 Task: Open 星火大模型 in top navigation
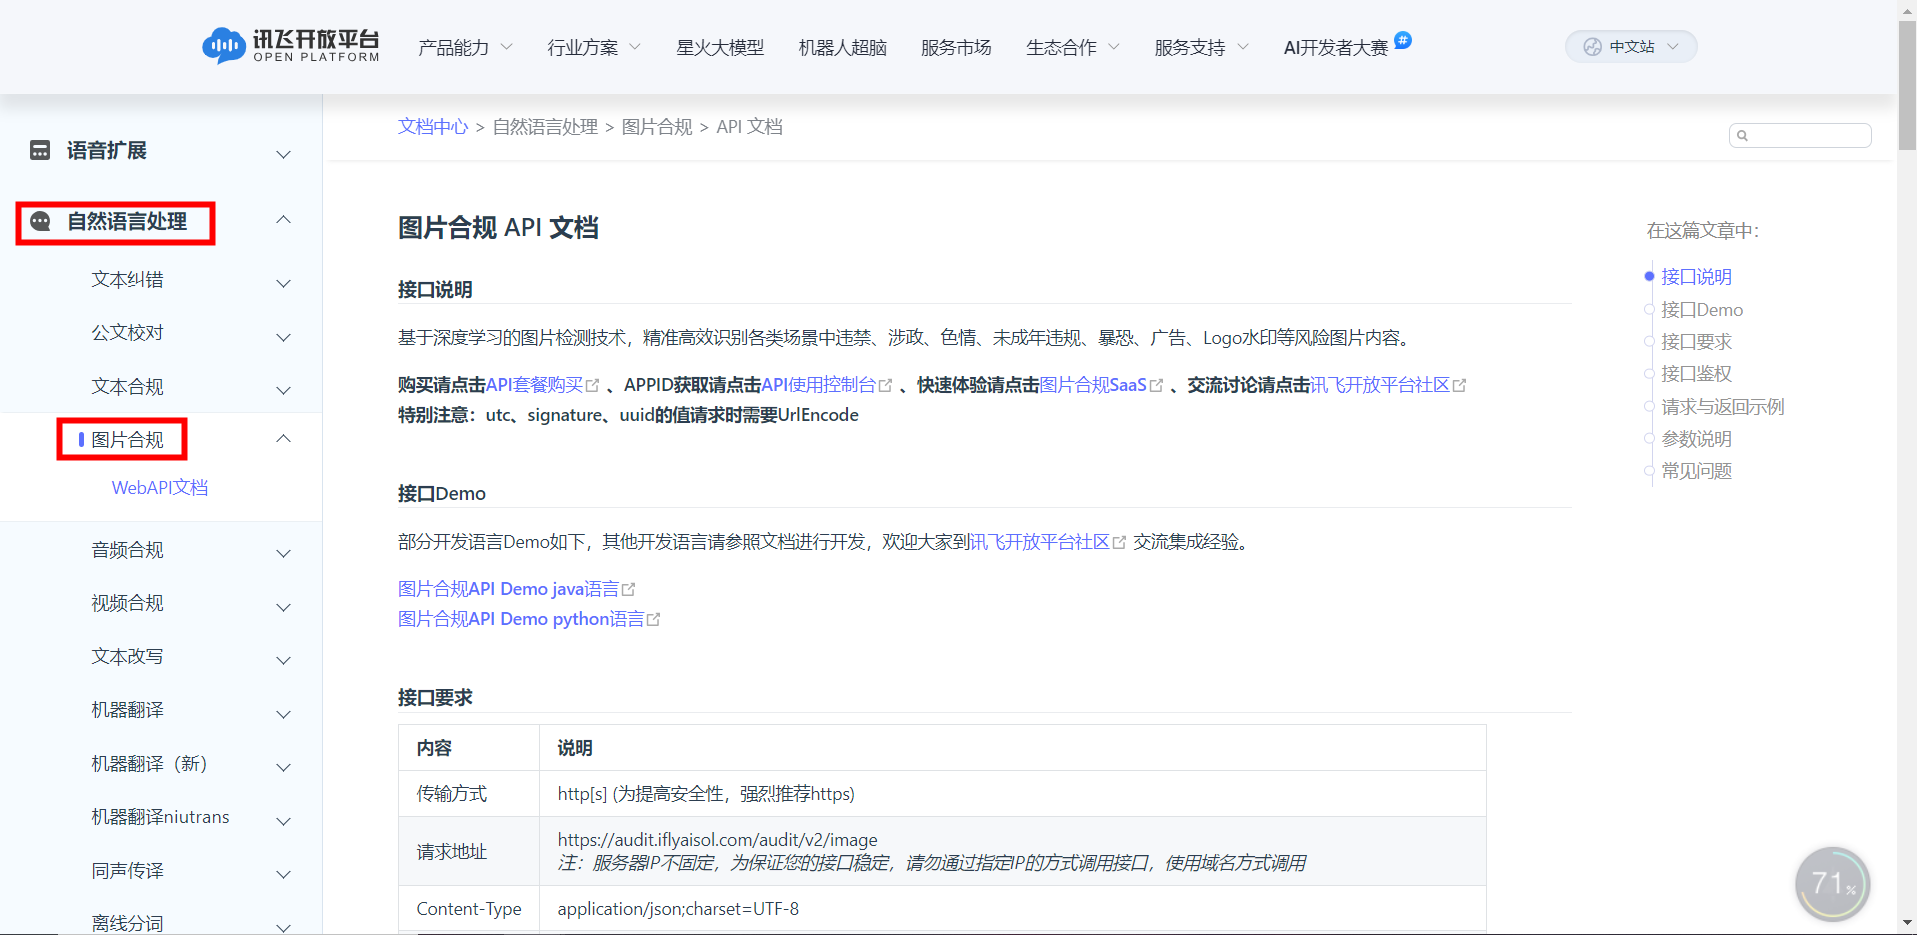tap(720, 47)
